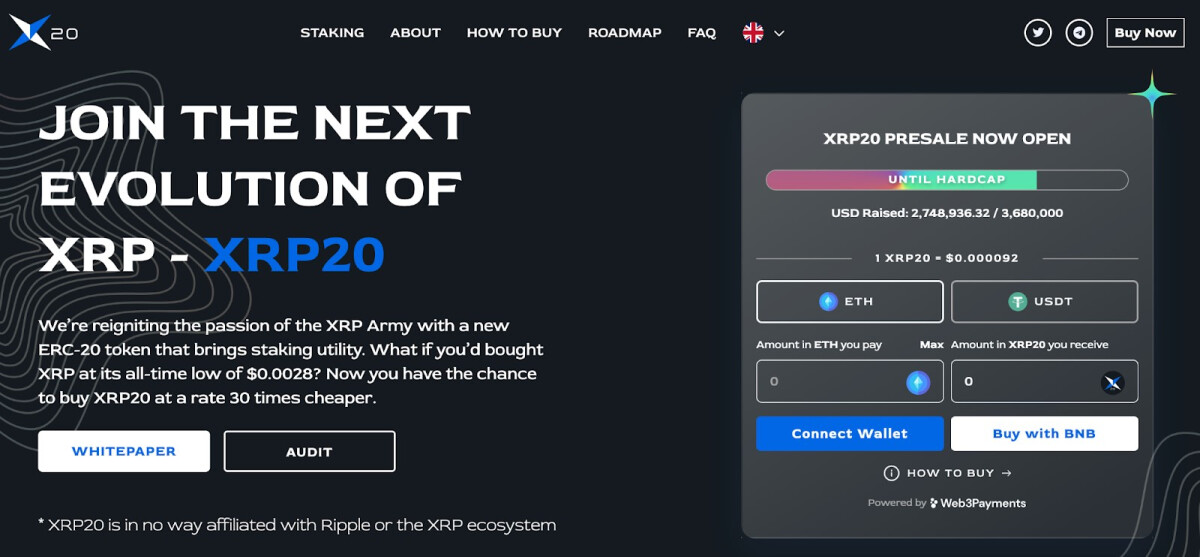This screenshot has height=557, width=1200.
Task: Click the XRP20 token icon in receive field
Action: (x=1112, y=382)
